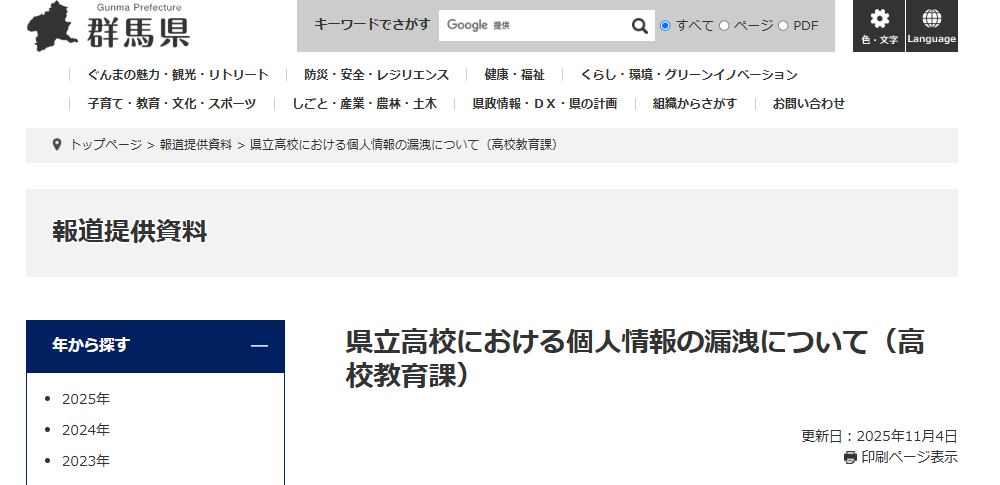Click the Google keyword search field
The height and width of the screenshot is (485, 1000).
click(532, 26)
